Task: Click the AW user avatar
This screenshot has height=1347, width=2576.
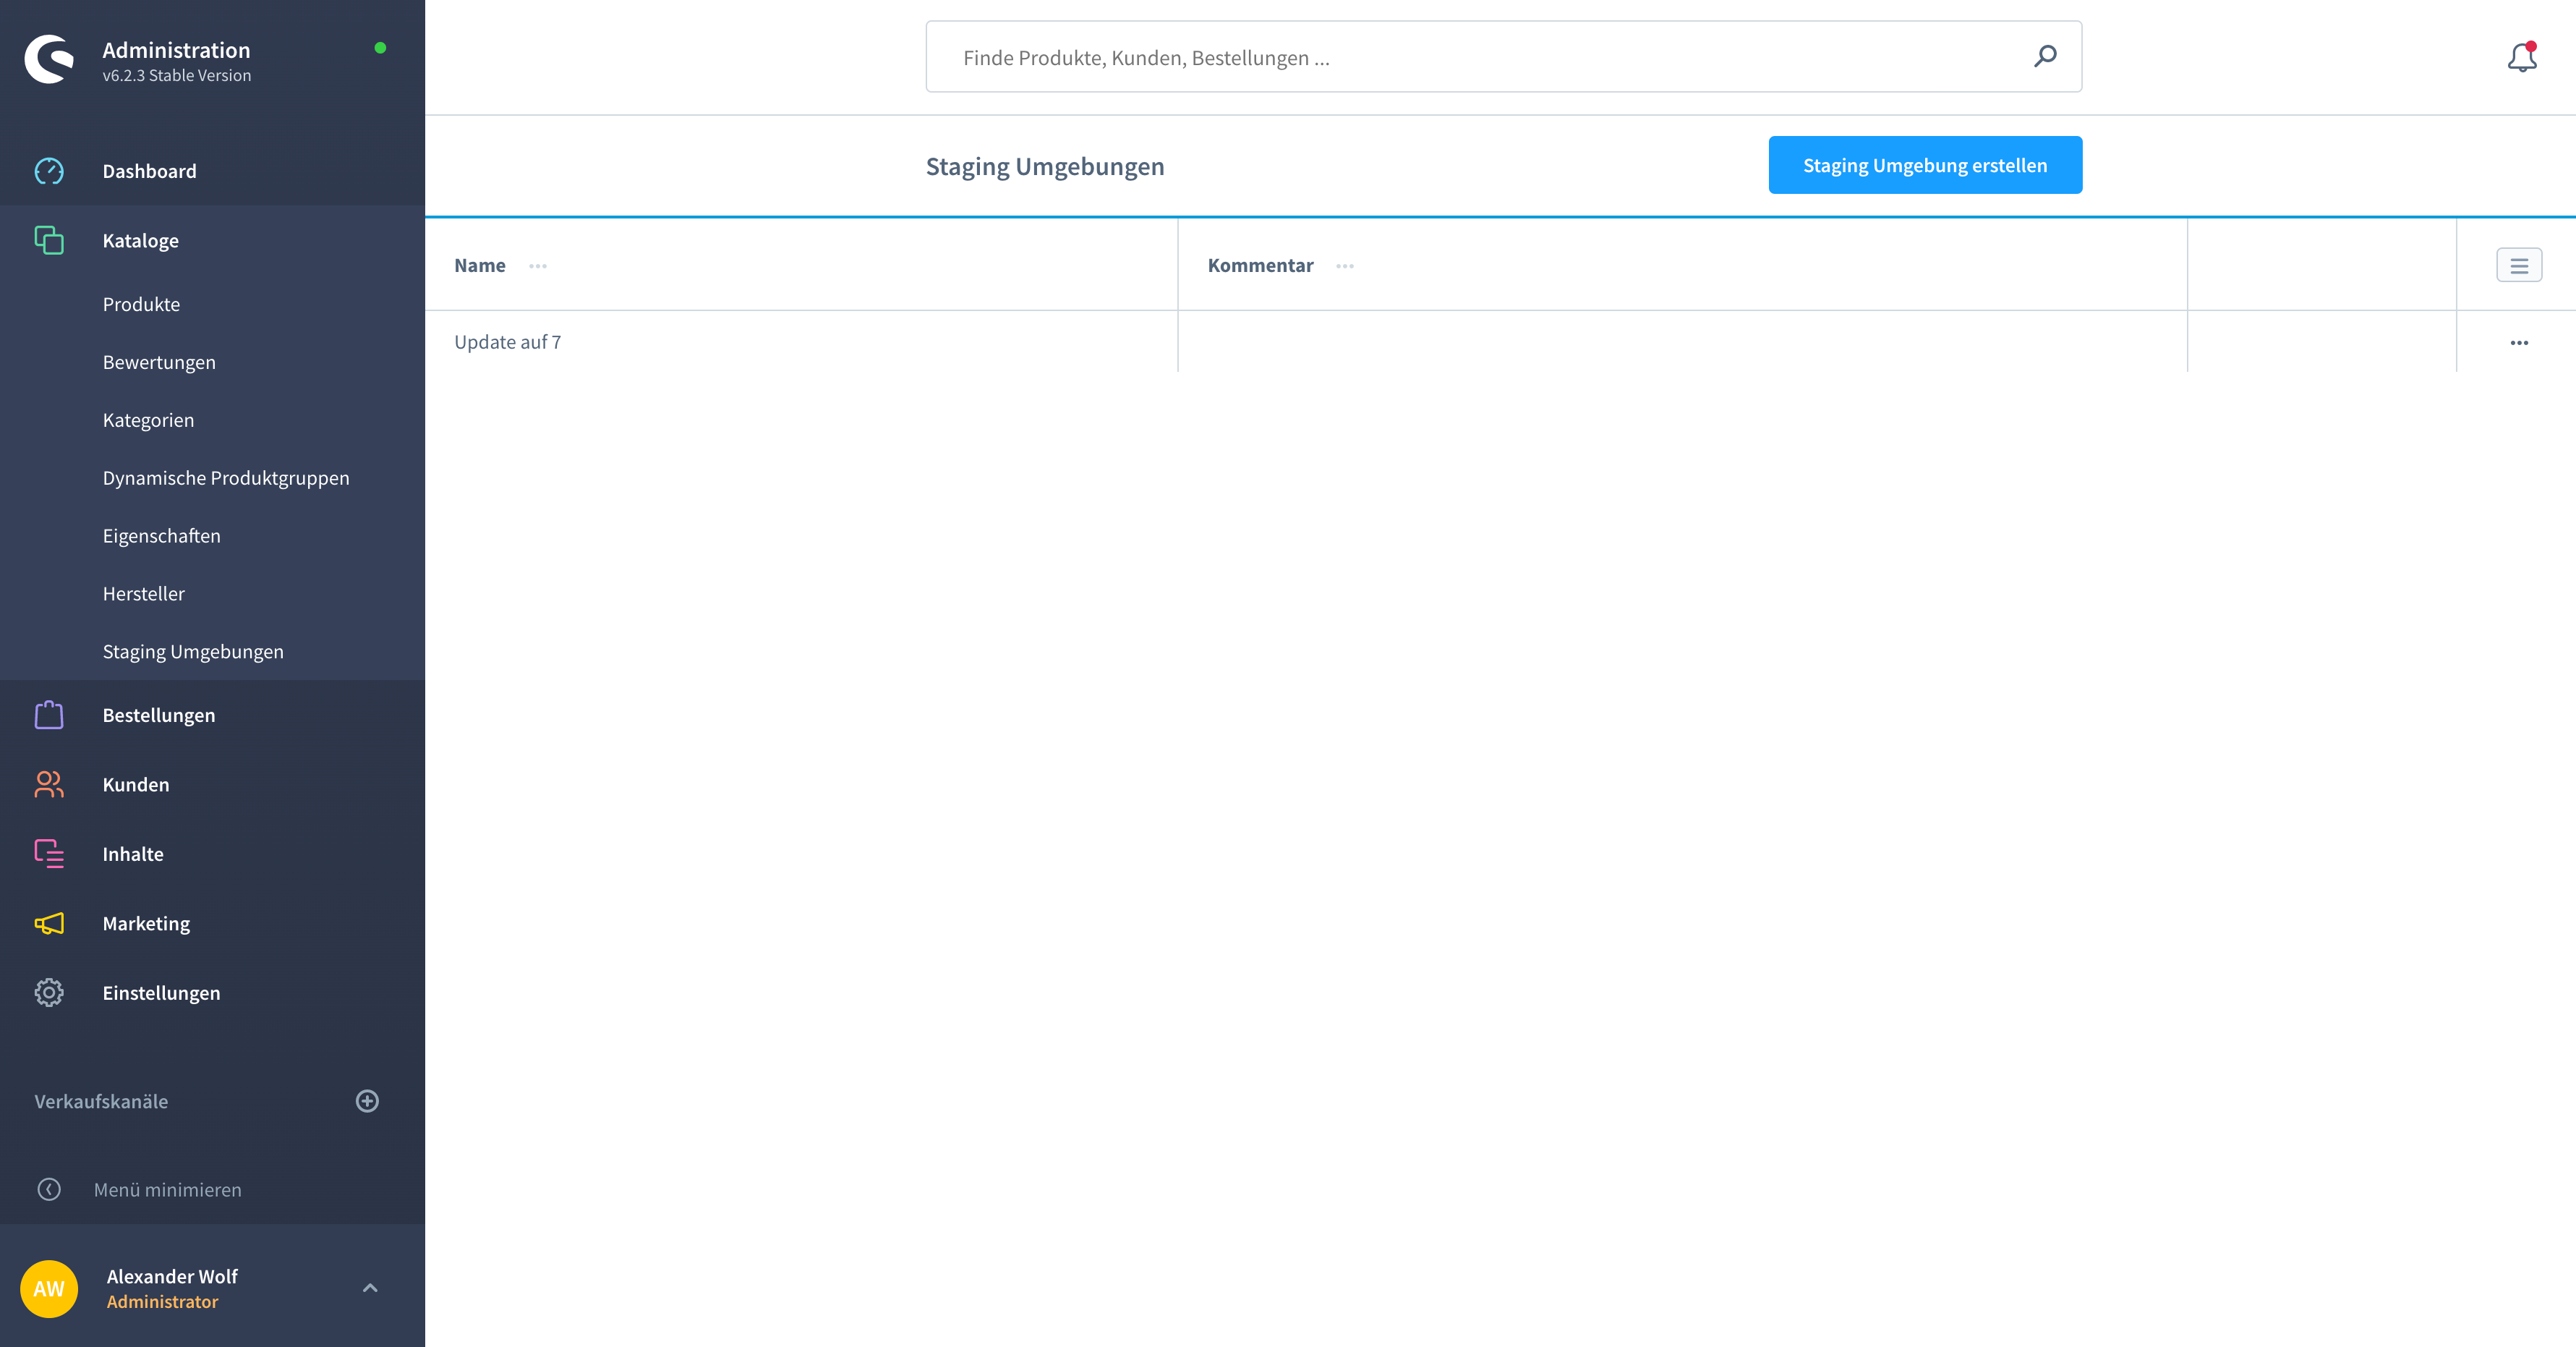Action: (x=49, y=1288)
